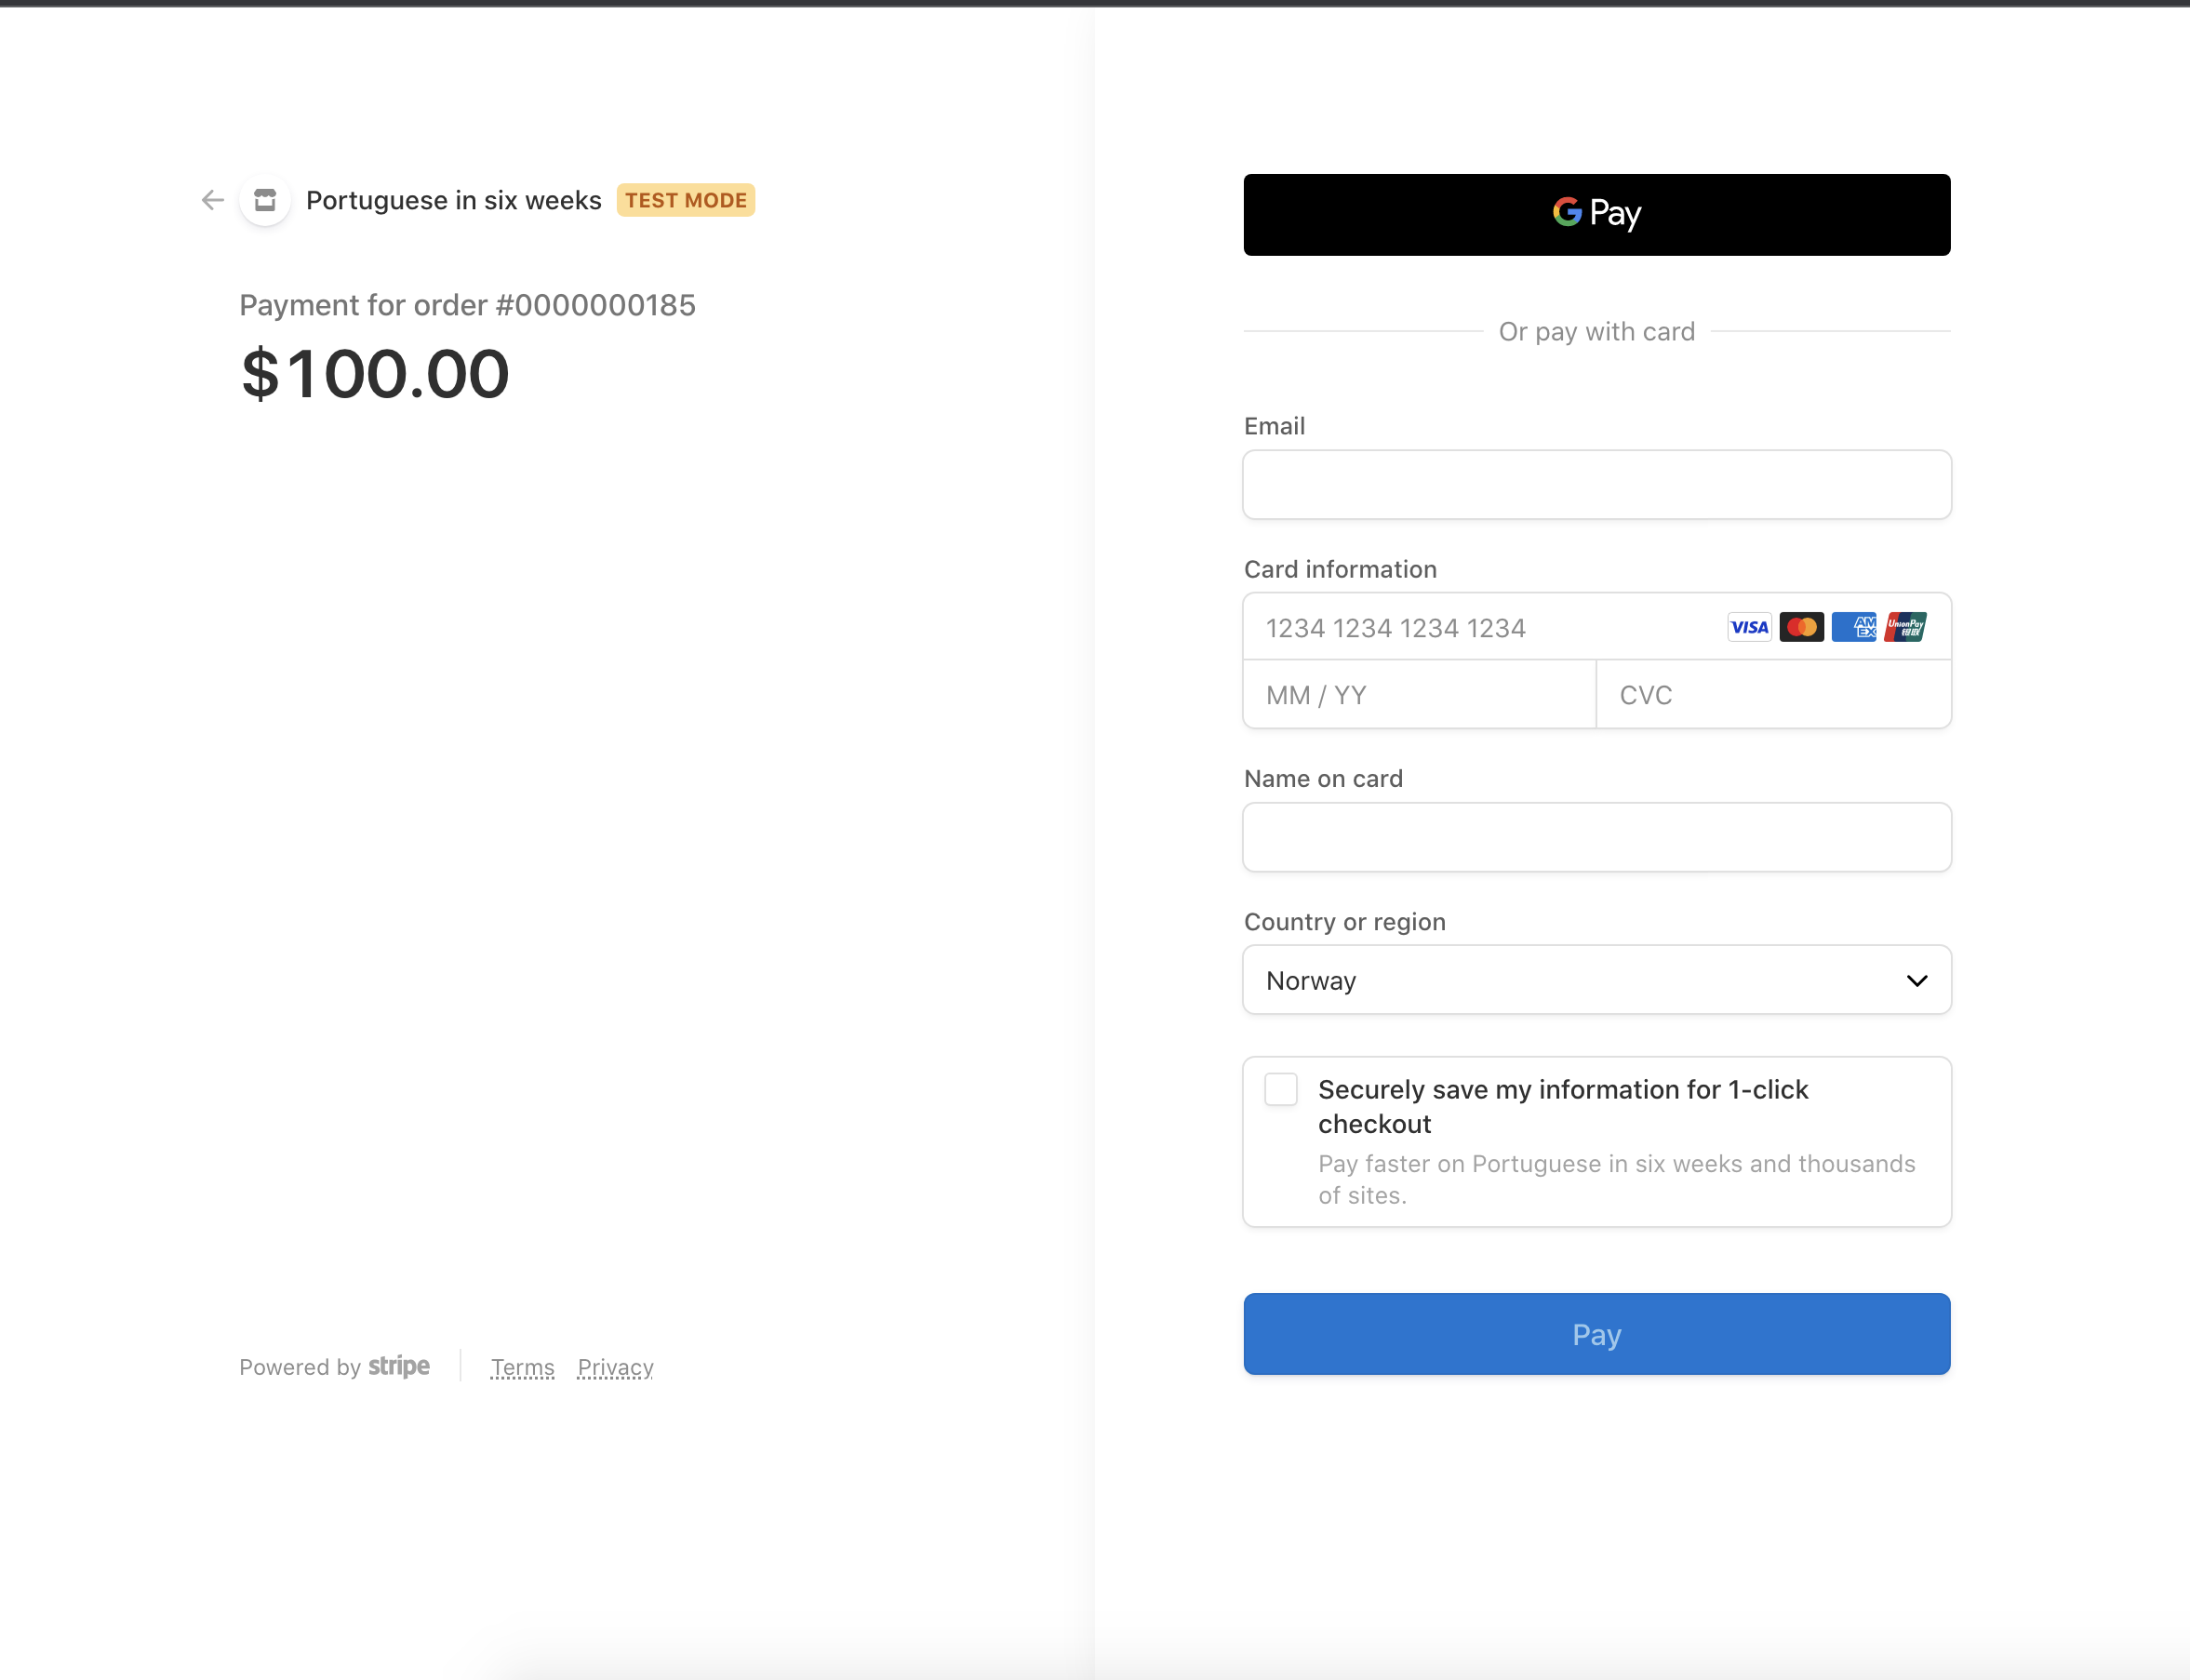
Task: Click the Visa card logo
Action: tap(1749, 627)
